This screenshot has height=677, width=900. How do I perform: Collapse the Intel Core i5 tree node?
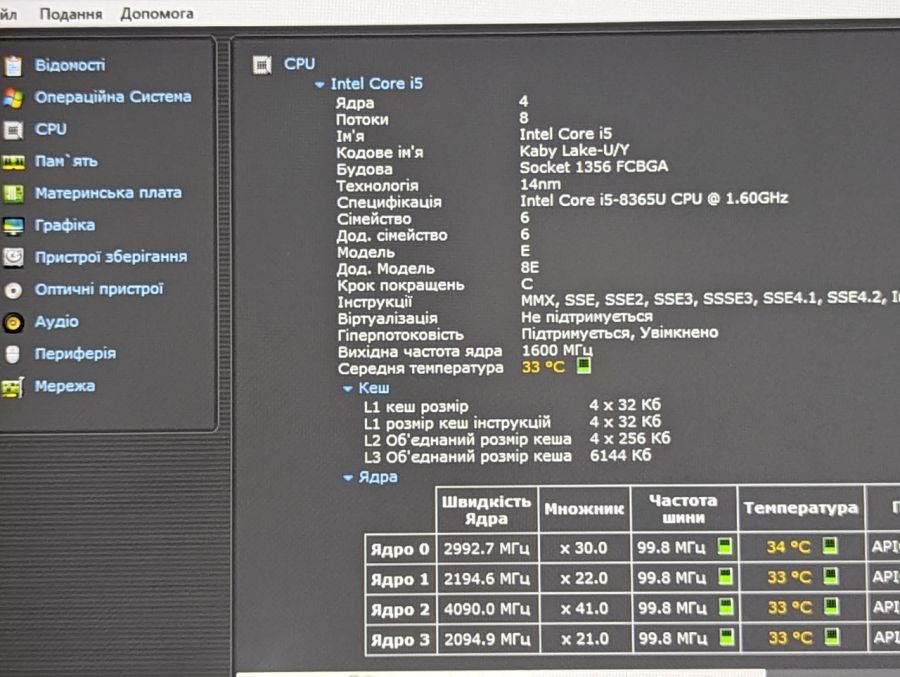coord(320,85)
